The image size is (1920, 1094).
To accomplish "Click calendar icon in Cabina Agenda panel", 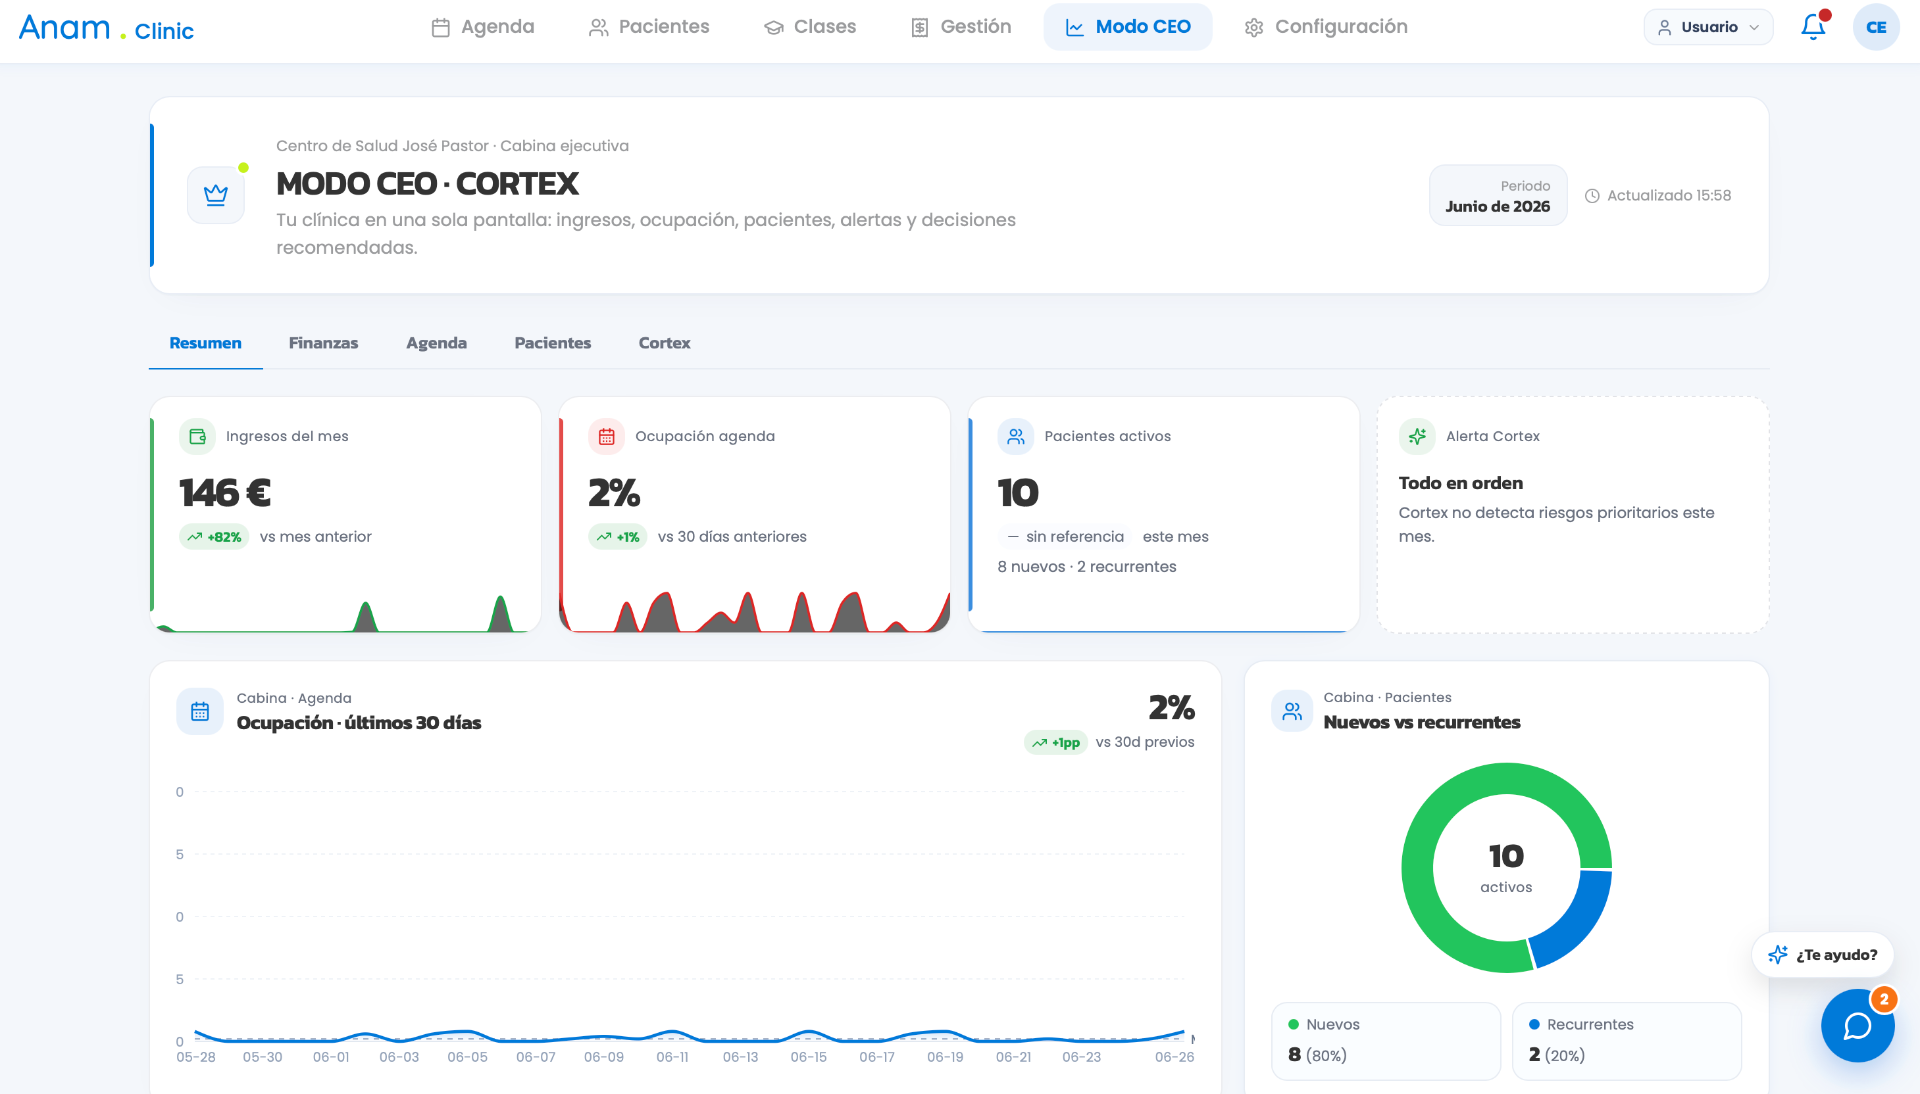I will (x=200, y=711).
